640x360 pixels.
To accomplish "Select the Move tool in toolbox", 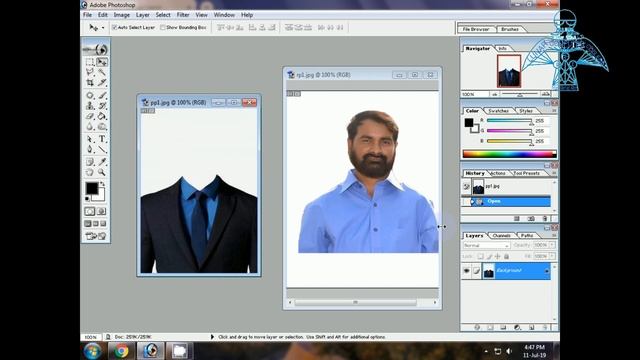I will (x=102, y=62).
